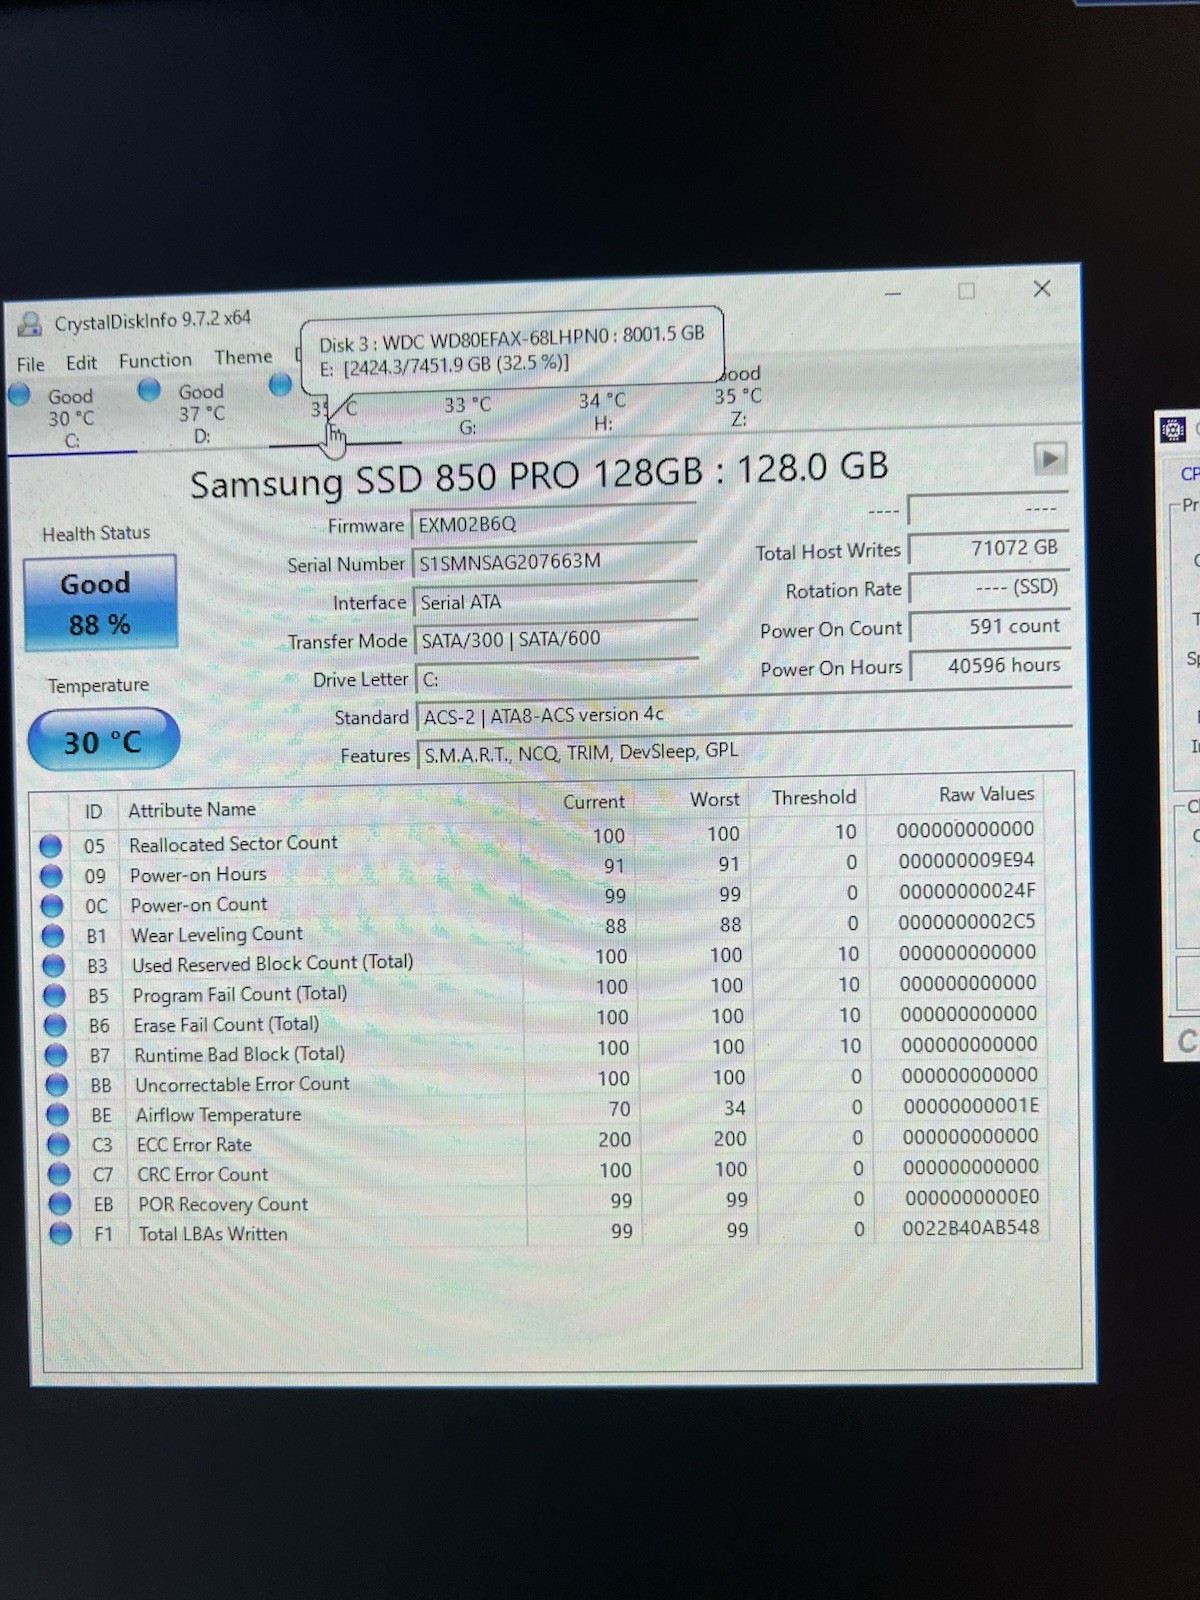Click the Total Host Writes value 71072 GB
The width and height of the screenshot is (1200, 1600).
(988, 548)
